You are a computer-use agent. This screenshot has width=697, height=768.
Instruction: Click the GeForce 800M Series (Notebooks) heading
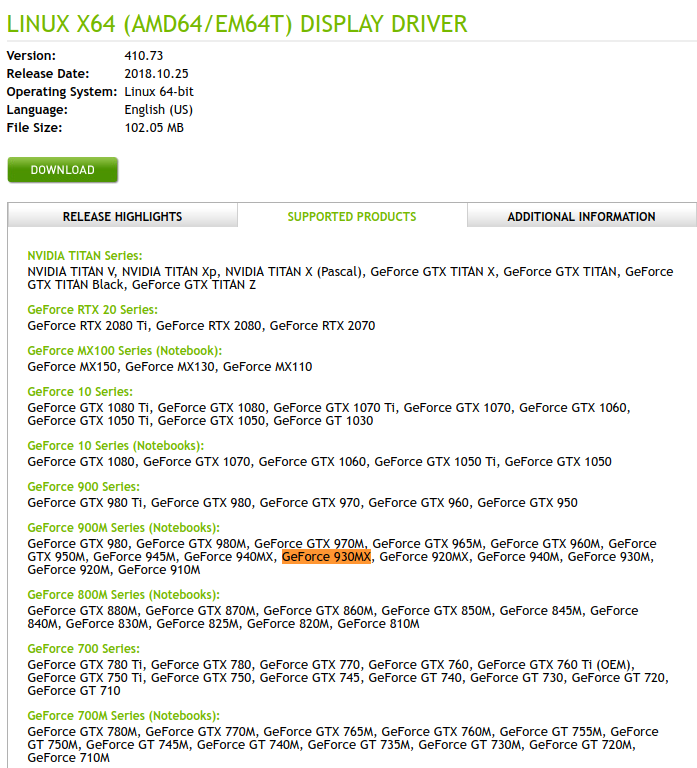[123, 595]
